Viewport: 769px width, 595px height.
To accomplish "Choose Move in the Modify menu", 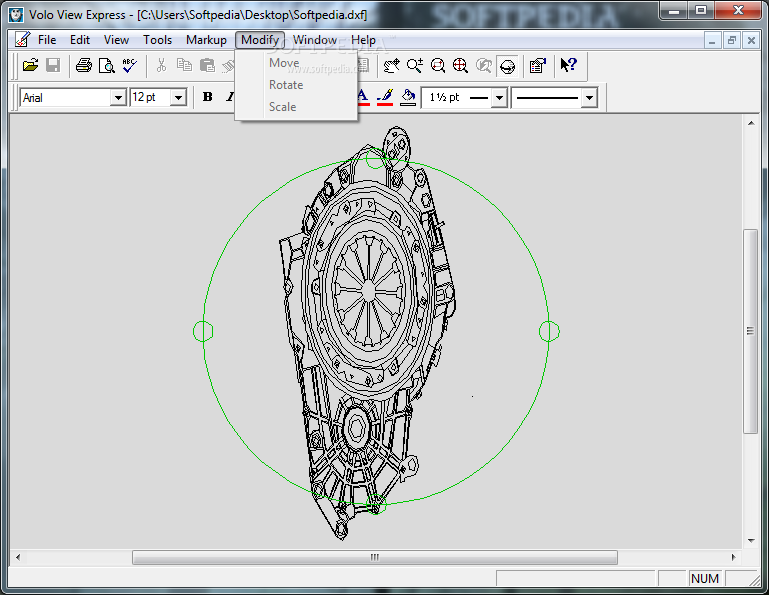I will pyautogui.click(x=296, y=63).
